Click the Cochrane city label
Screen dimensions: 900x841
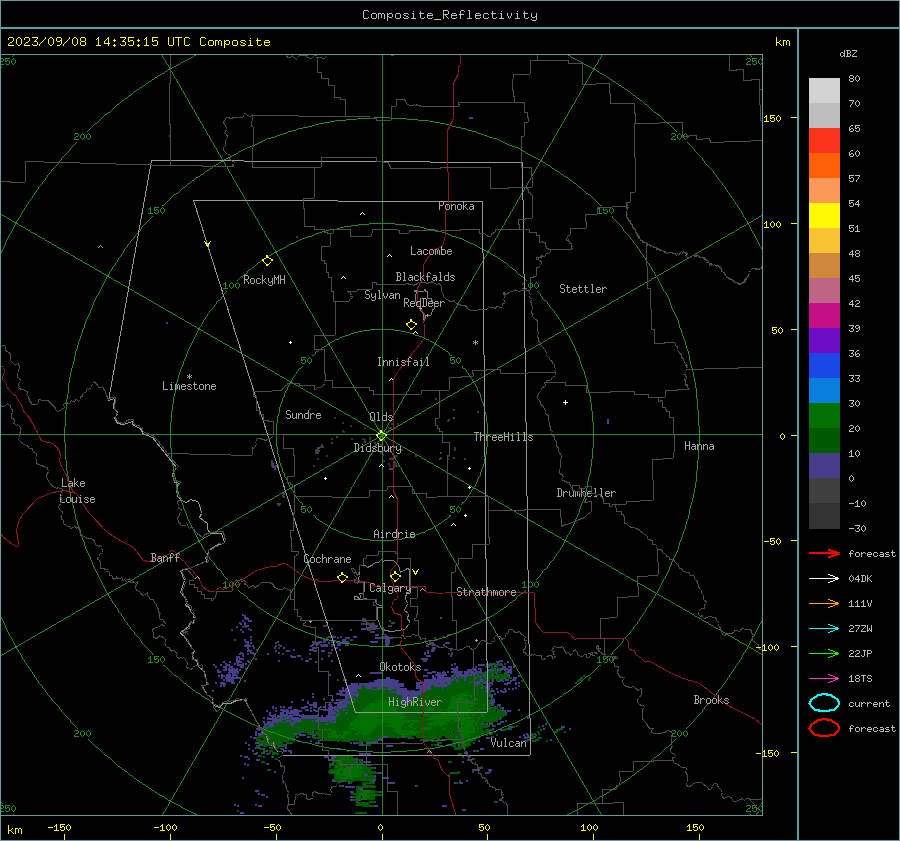point(327,559)
